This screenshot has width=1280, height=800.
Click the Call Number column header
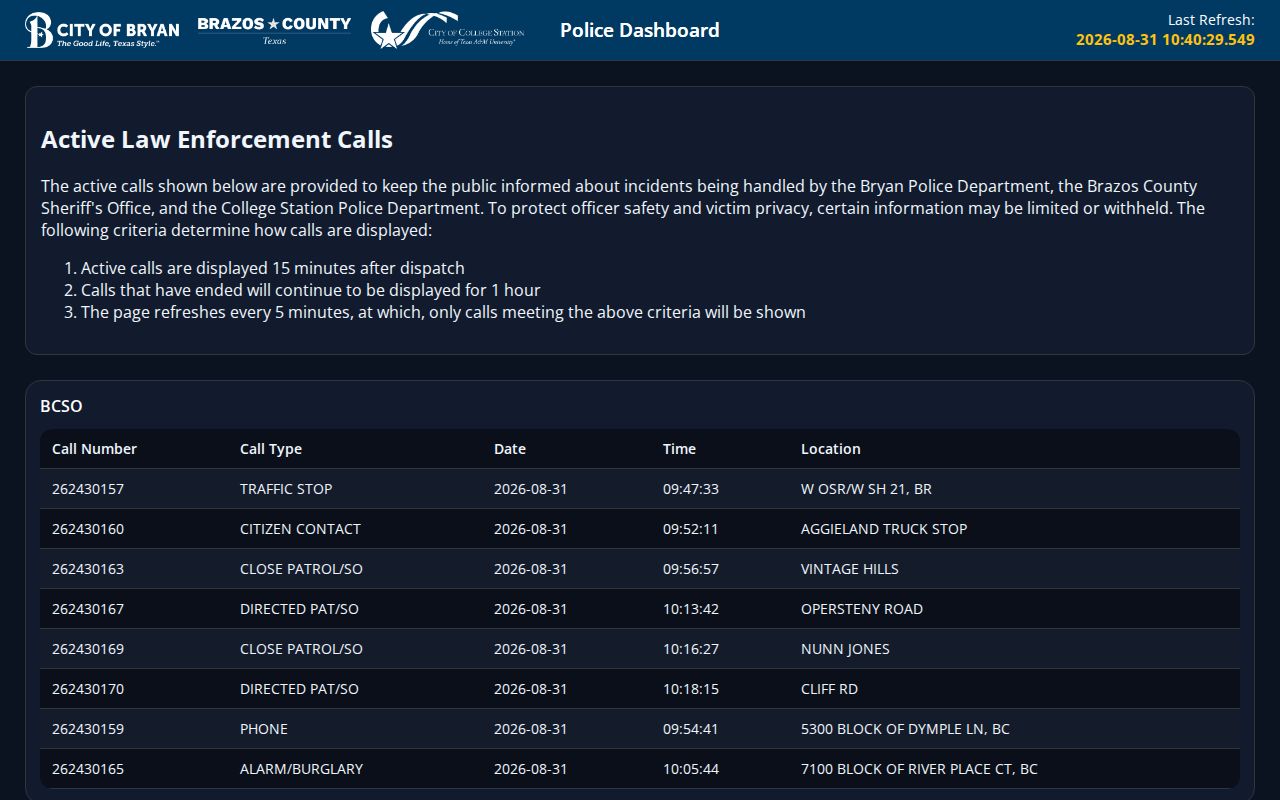(94, 449)
